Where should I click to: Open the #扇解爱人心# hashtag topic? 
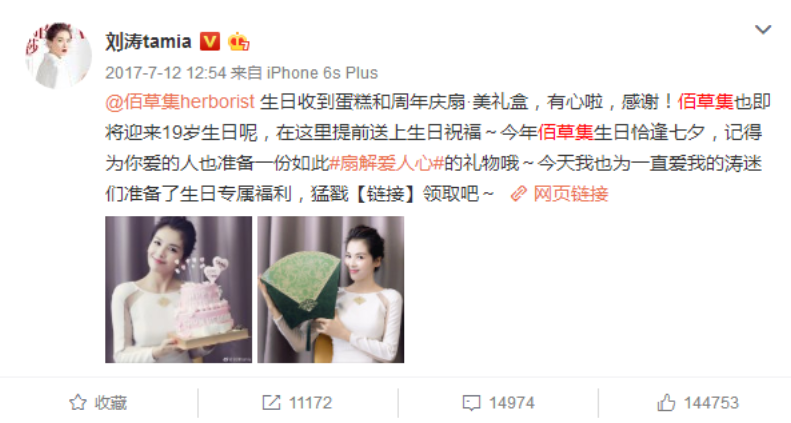pyautogui.click(x=386, y=163)
